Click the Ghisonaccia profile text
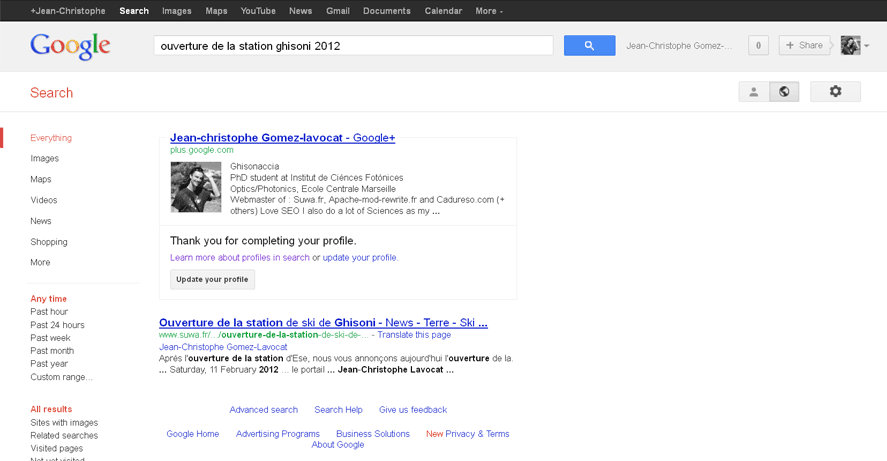 pyautogui.click(x=255, y=166)
